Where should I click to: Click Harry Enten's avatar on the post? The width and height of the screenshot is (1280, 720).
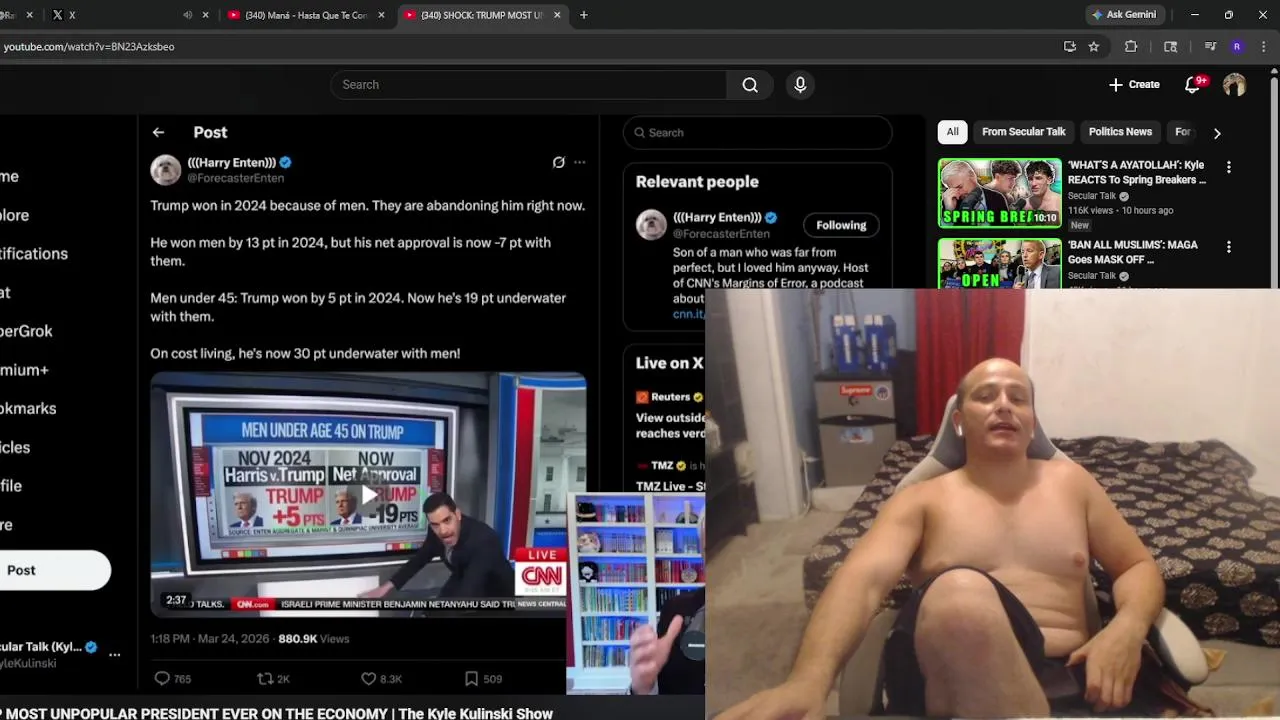pyautogui.click(x=165, y=170)
